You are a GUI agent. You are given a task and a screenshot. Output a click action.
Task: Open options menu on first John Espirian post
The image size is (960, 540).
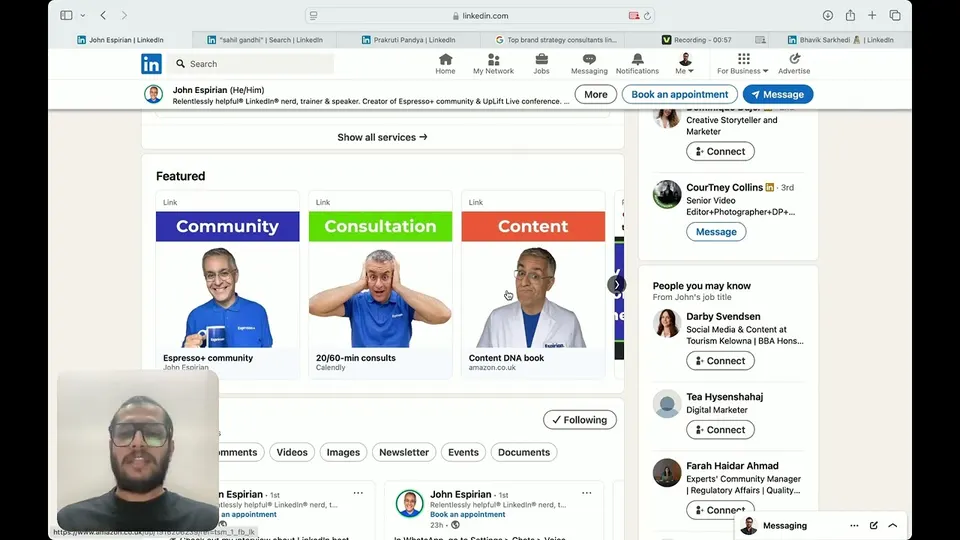tap(358, 493)
